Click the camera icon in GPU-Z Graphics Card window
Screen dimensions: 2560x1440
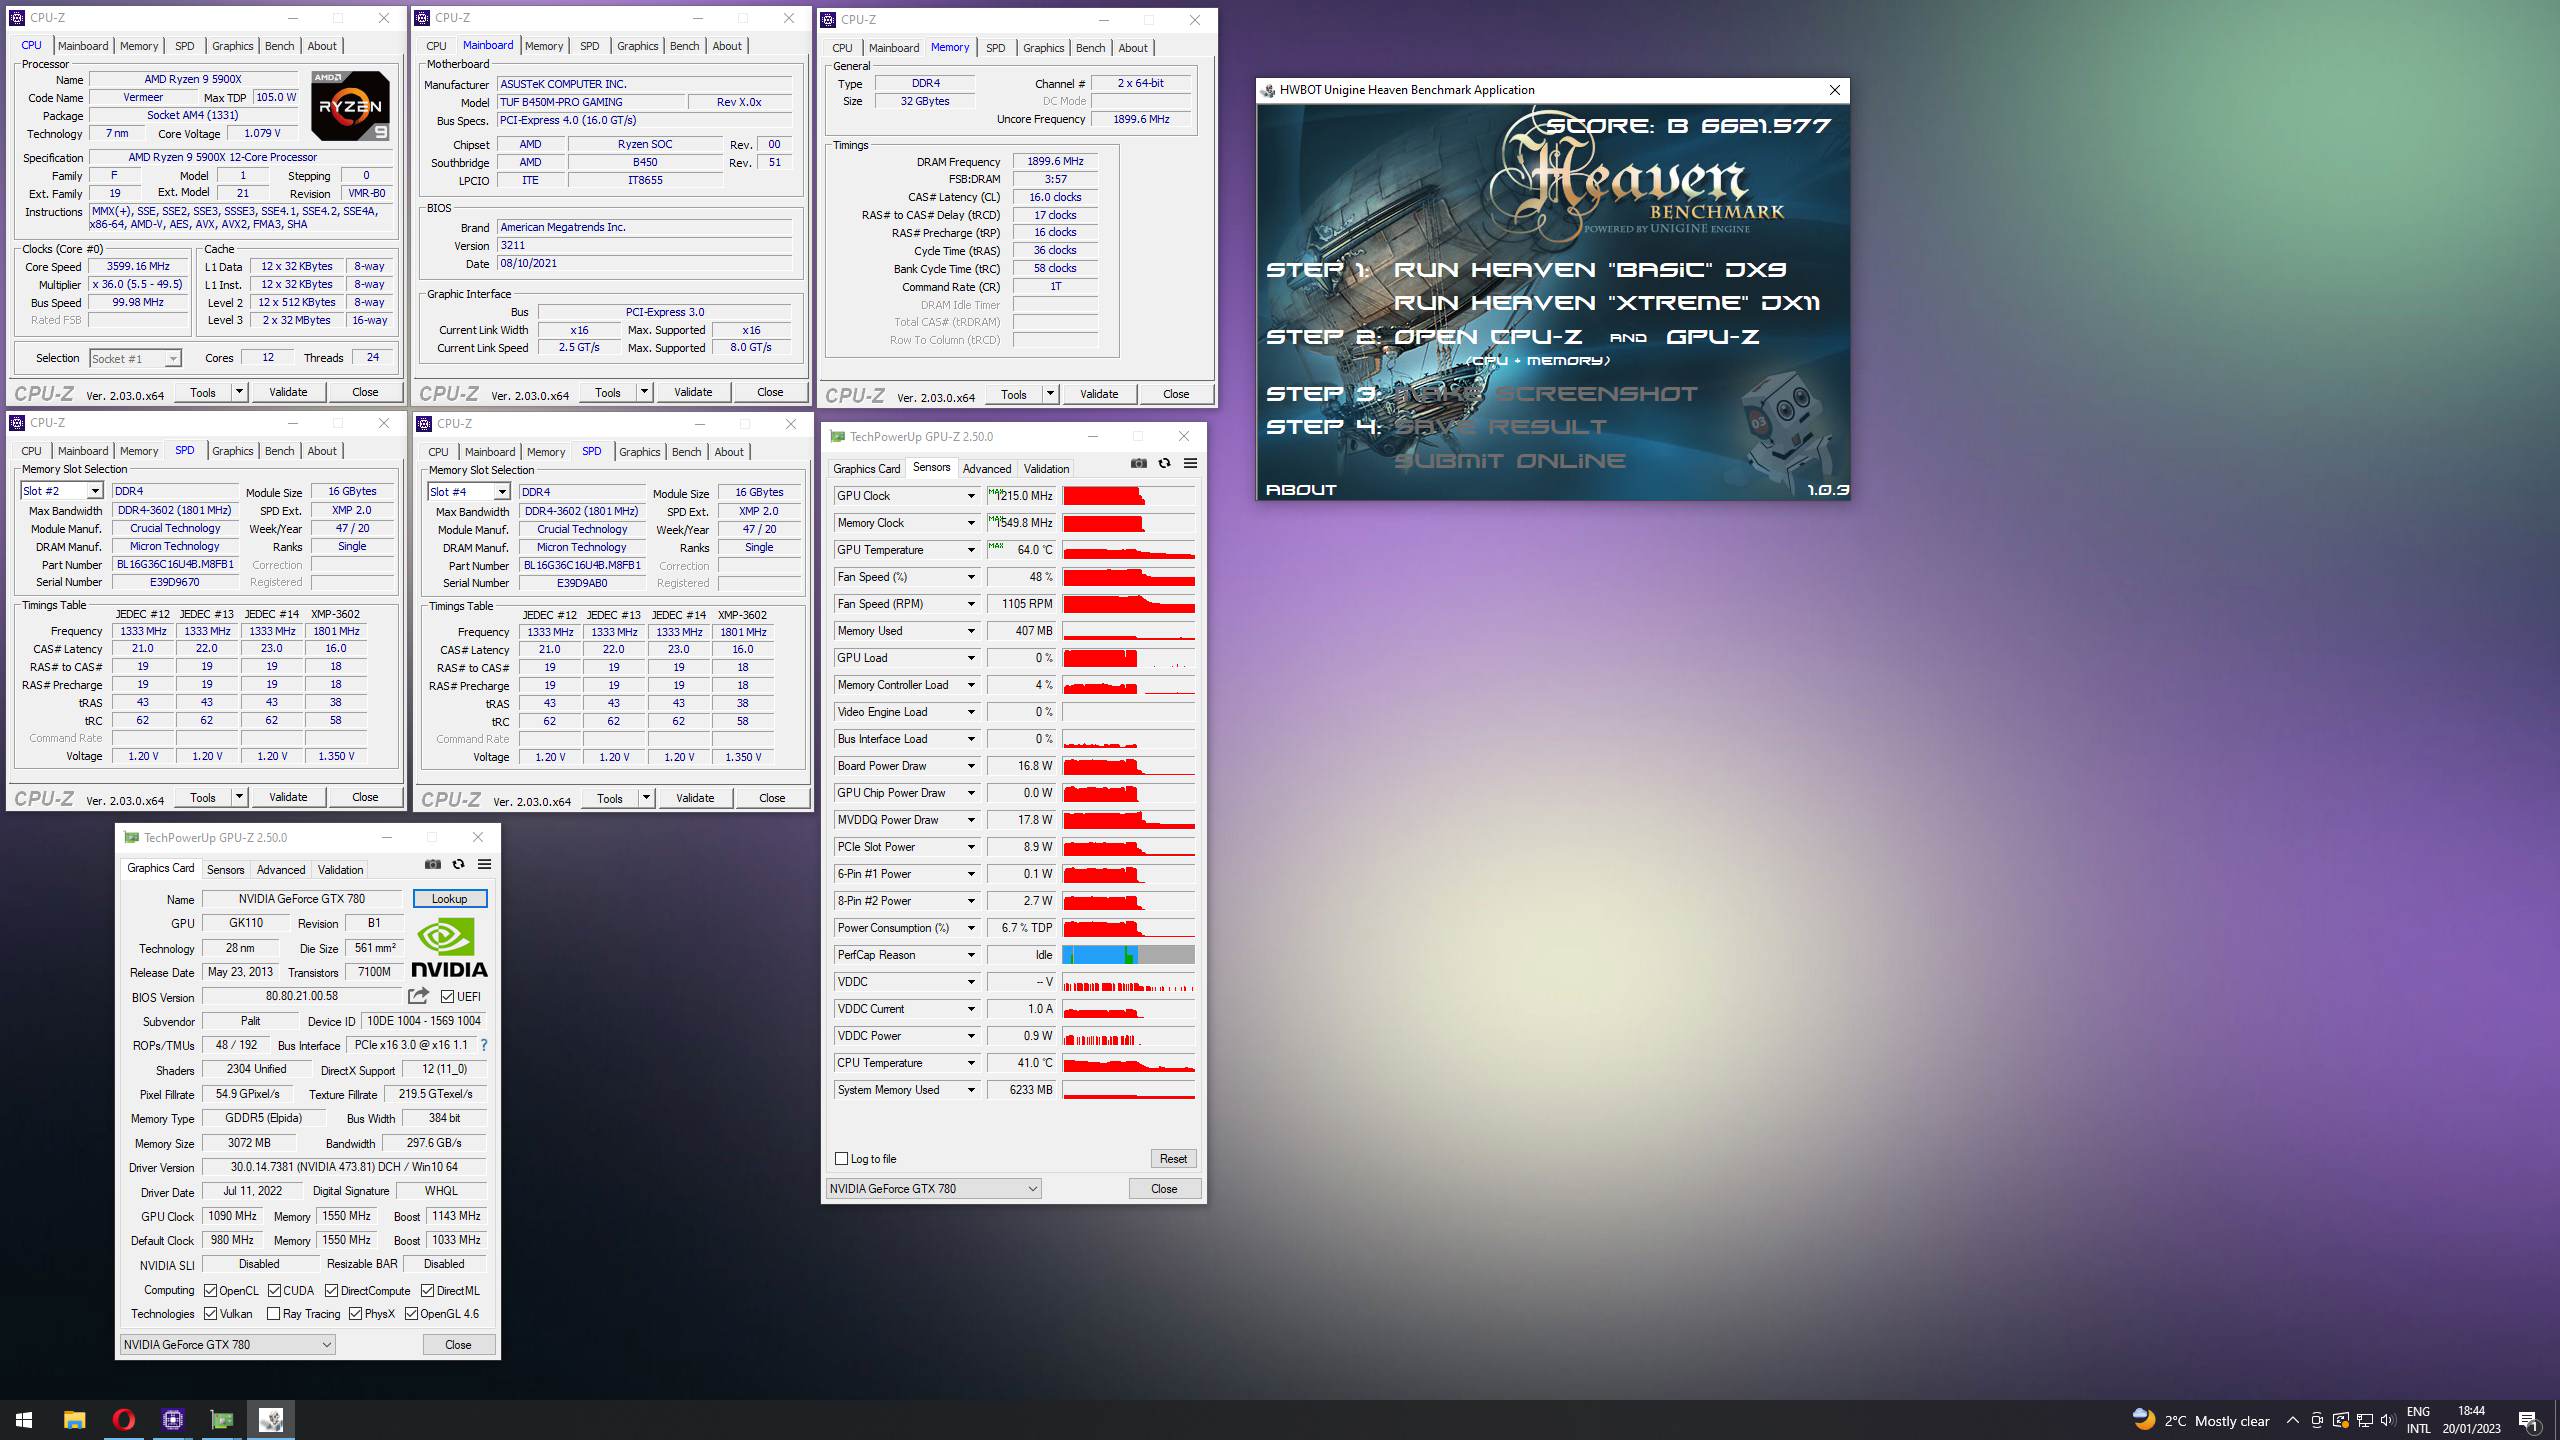[432, 864]
